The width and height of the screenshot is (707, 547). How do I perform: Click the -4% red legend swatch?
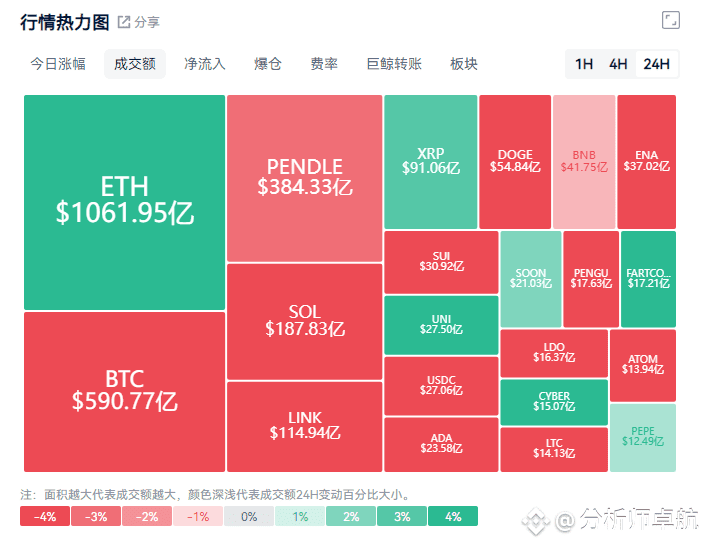pos(45,516)
